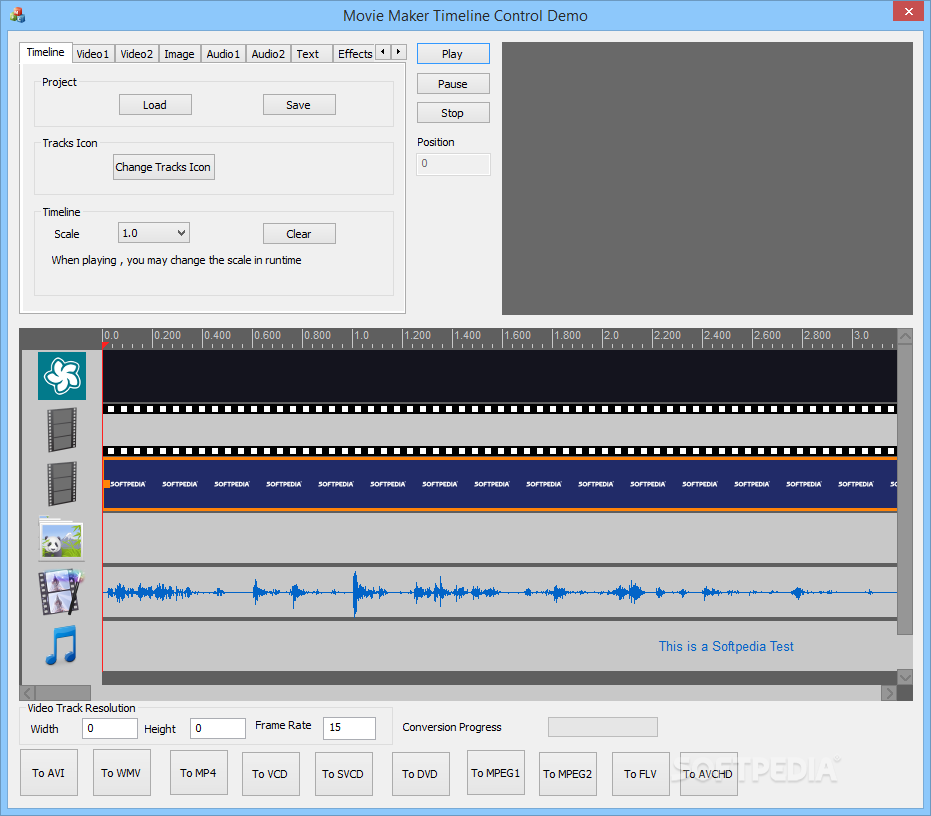Click the Position value field
Viewport: 931px width, 816px height.
[454, 164]
